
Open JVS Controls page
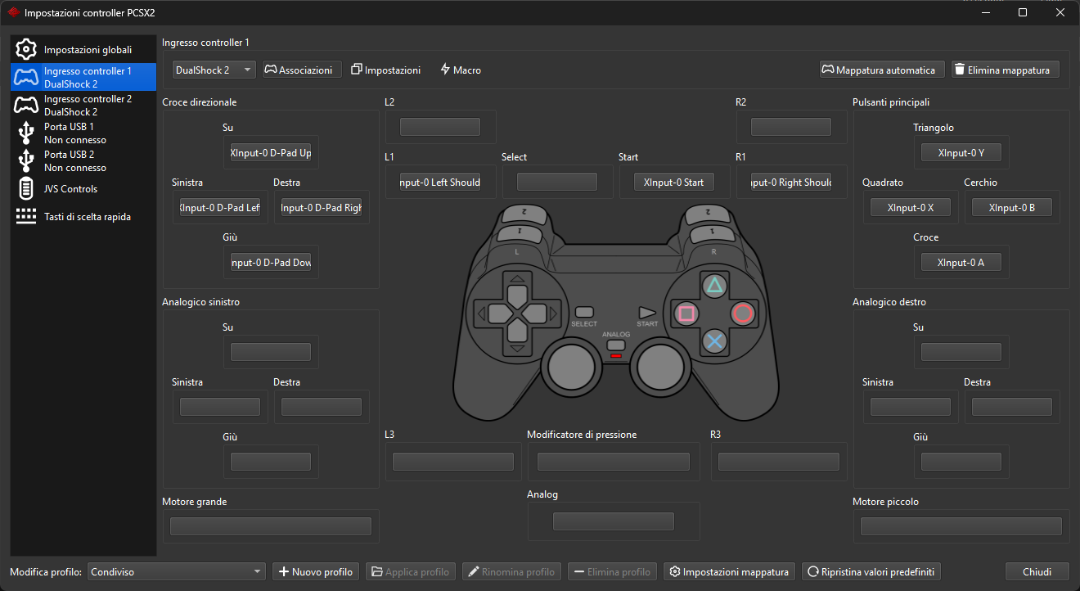83,189
